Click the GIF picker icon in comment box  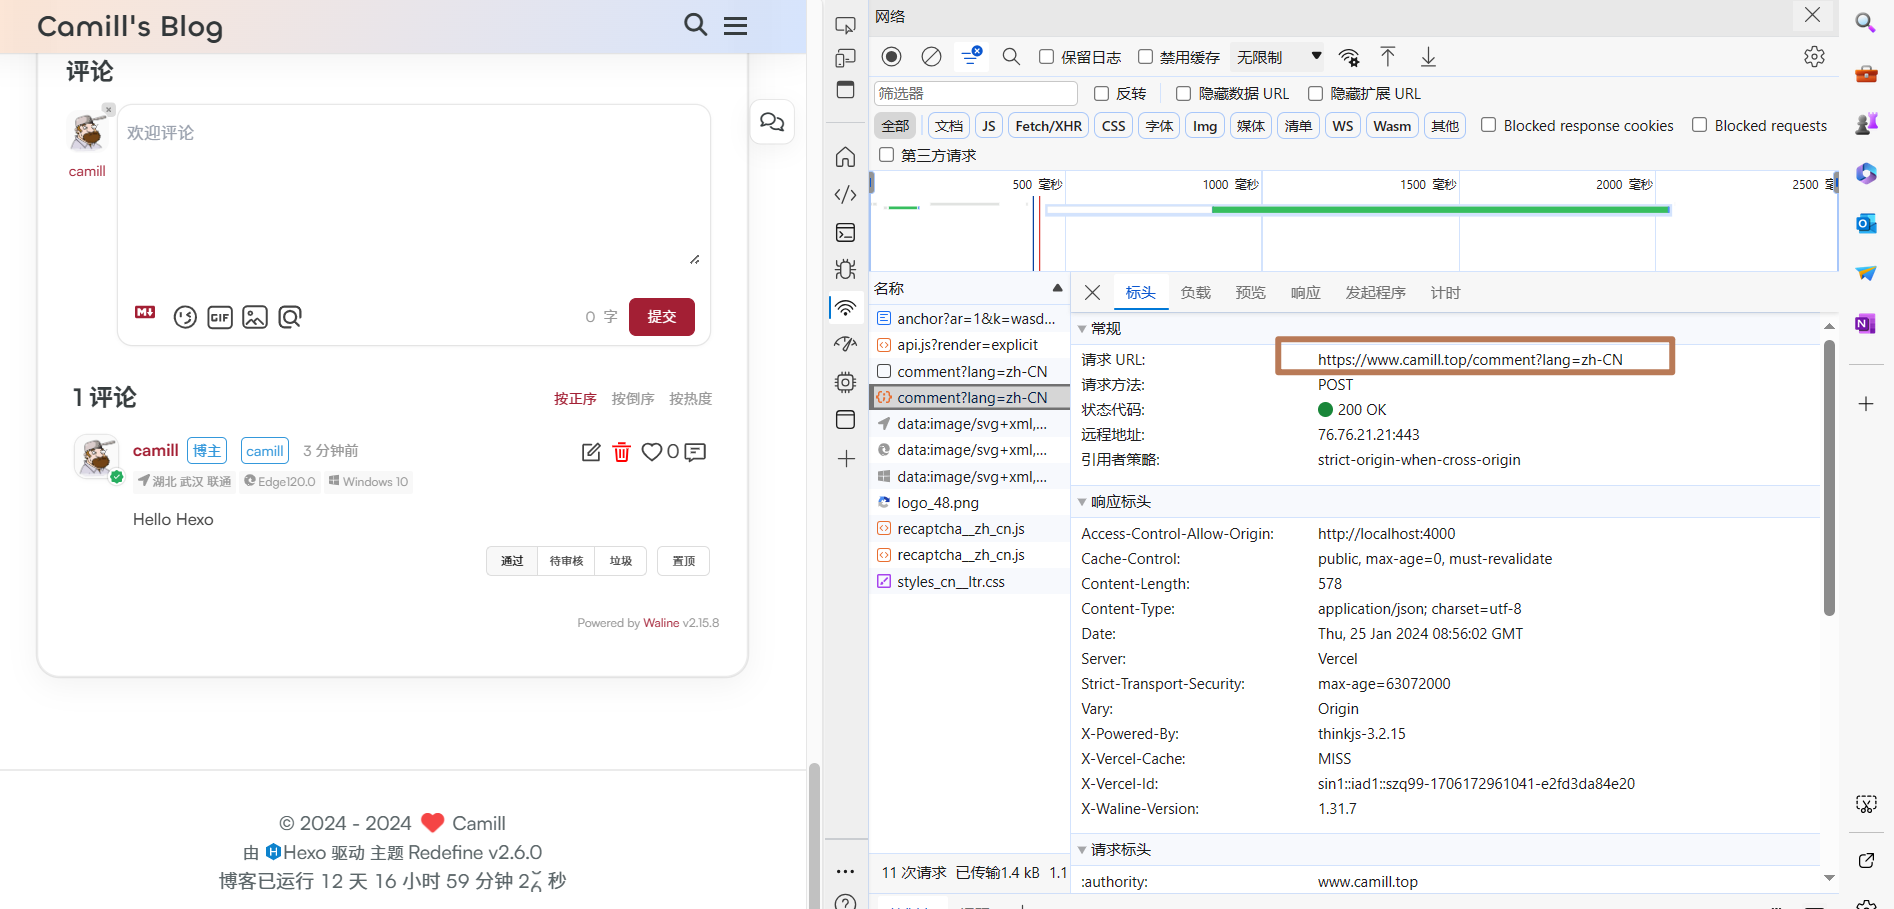pyautogui.click(x=220, y=317)
